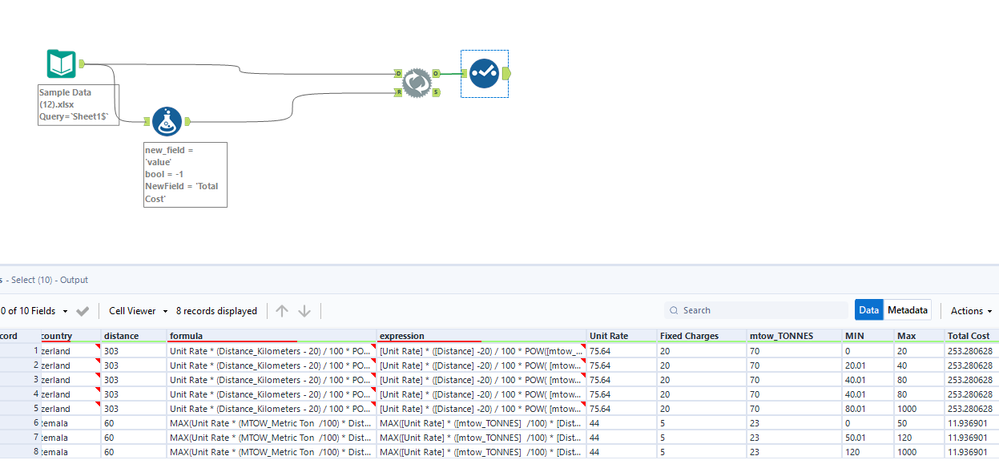This screenshot has height=461, width=999.
Task: Click the next record down arrow
Action: (305, 311)
